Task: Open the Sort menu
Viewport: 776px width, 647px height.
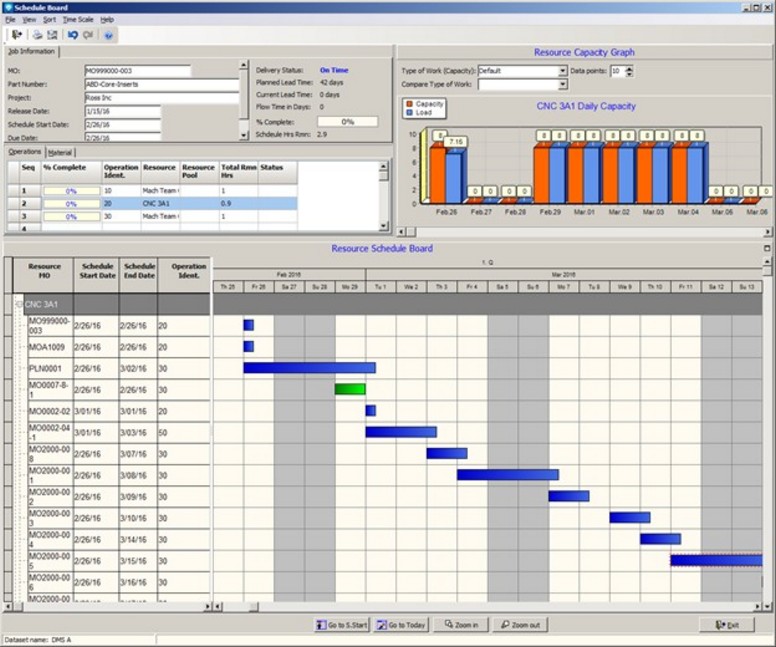Action: [x=49, y=19]
